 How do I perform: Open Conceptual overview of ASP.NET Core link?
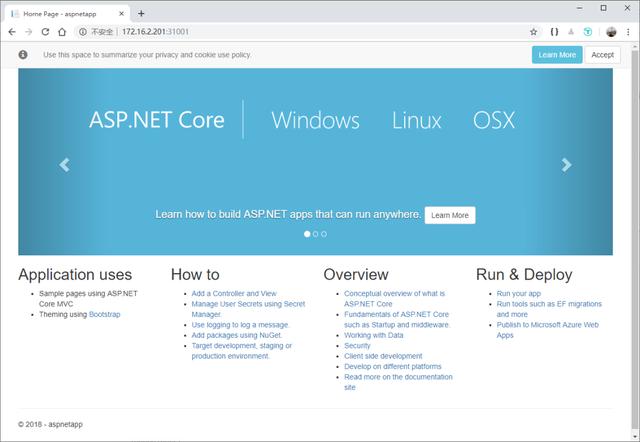pyautogui.click(x=394, y=299)
